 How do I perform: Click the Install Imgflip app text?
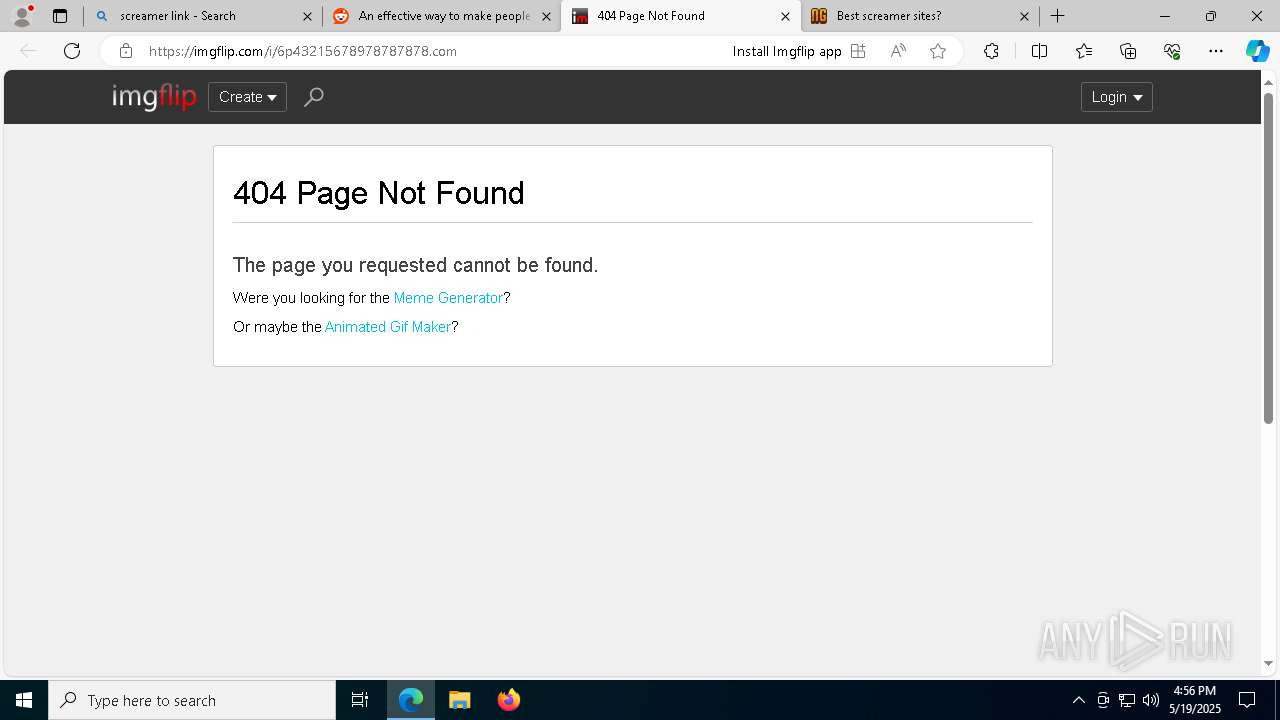pos(787,51)
